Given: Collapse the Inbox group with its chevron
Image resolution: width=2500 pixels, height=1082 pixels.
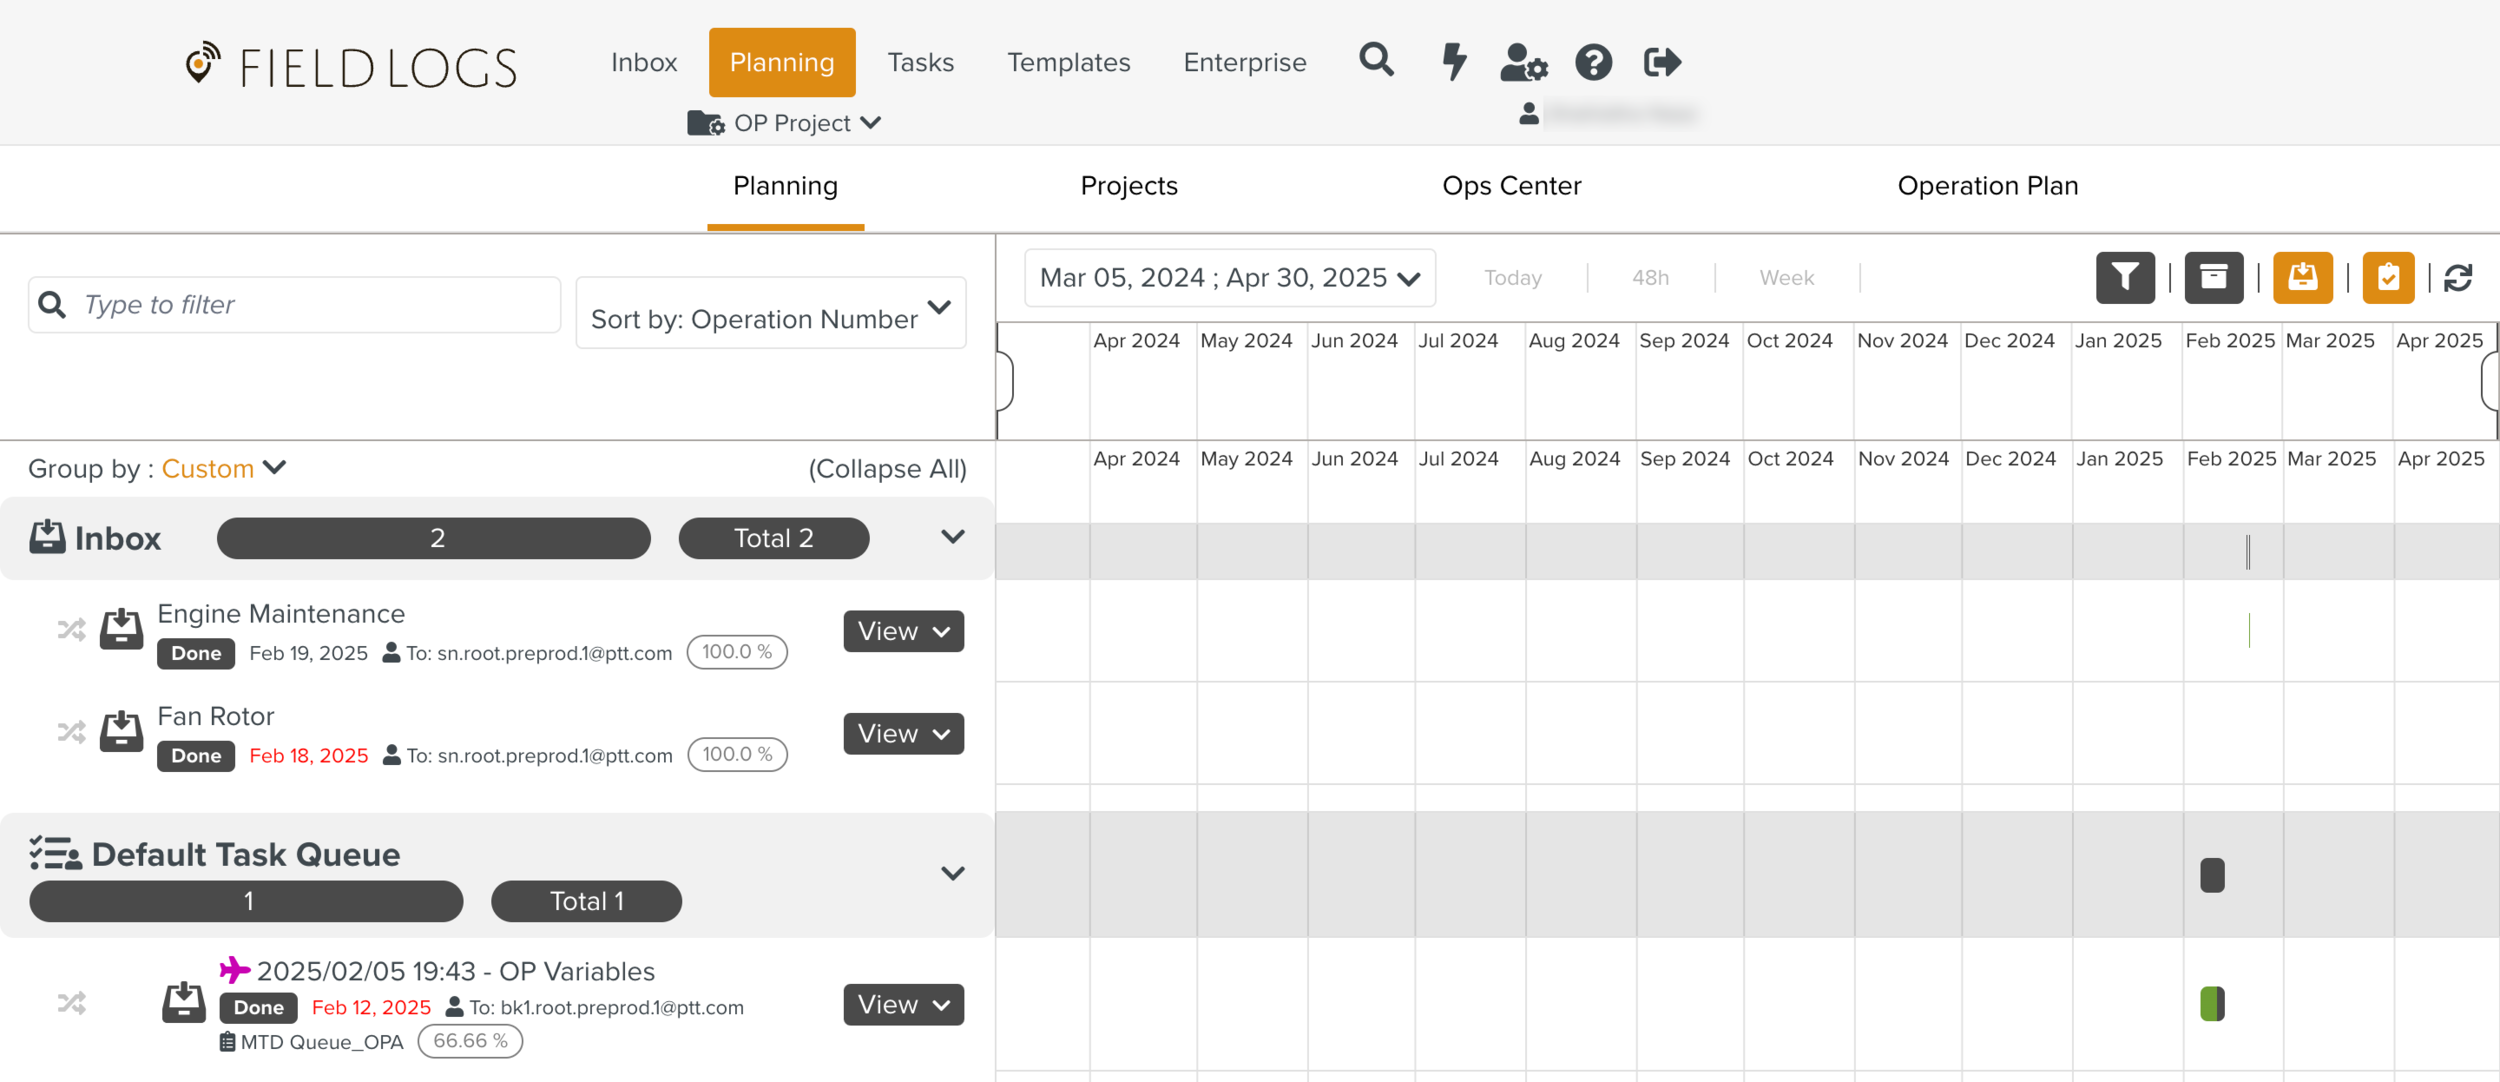Looking at the screenshot, I should point(951,537).
